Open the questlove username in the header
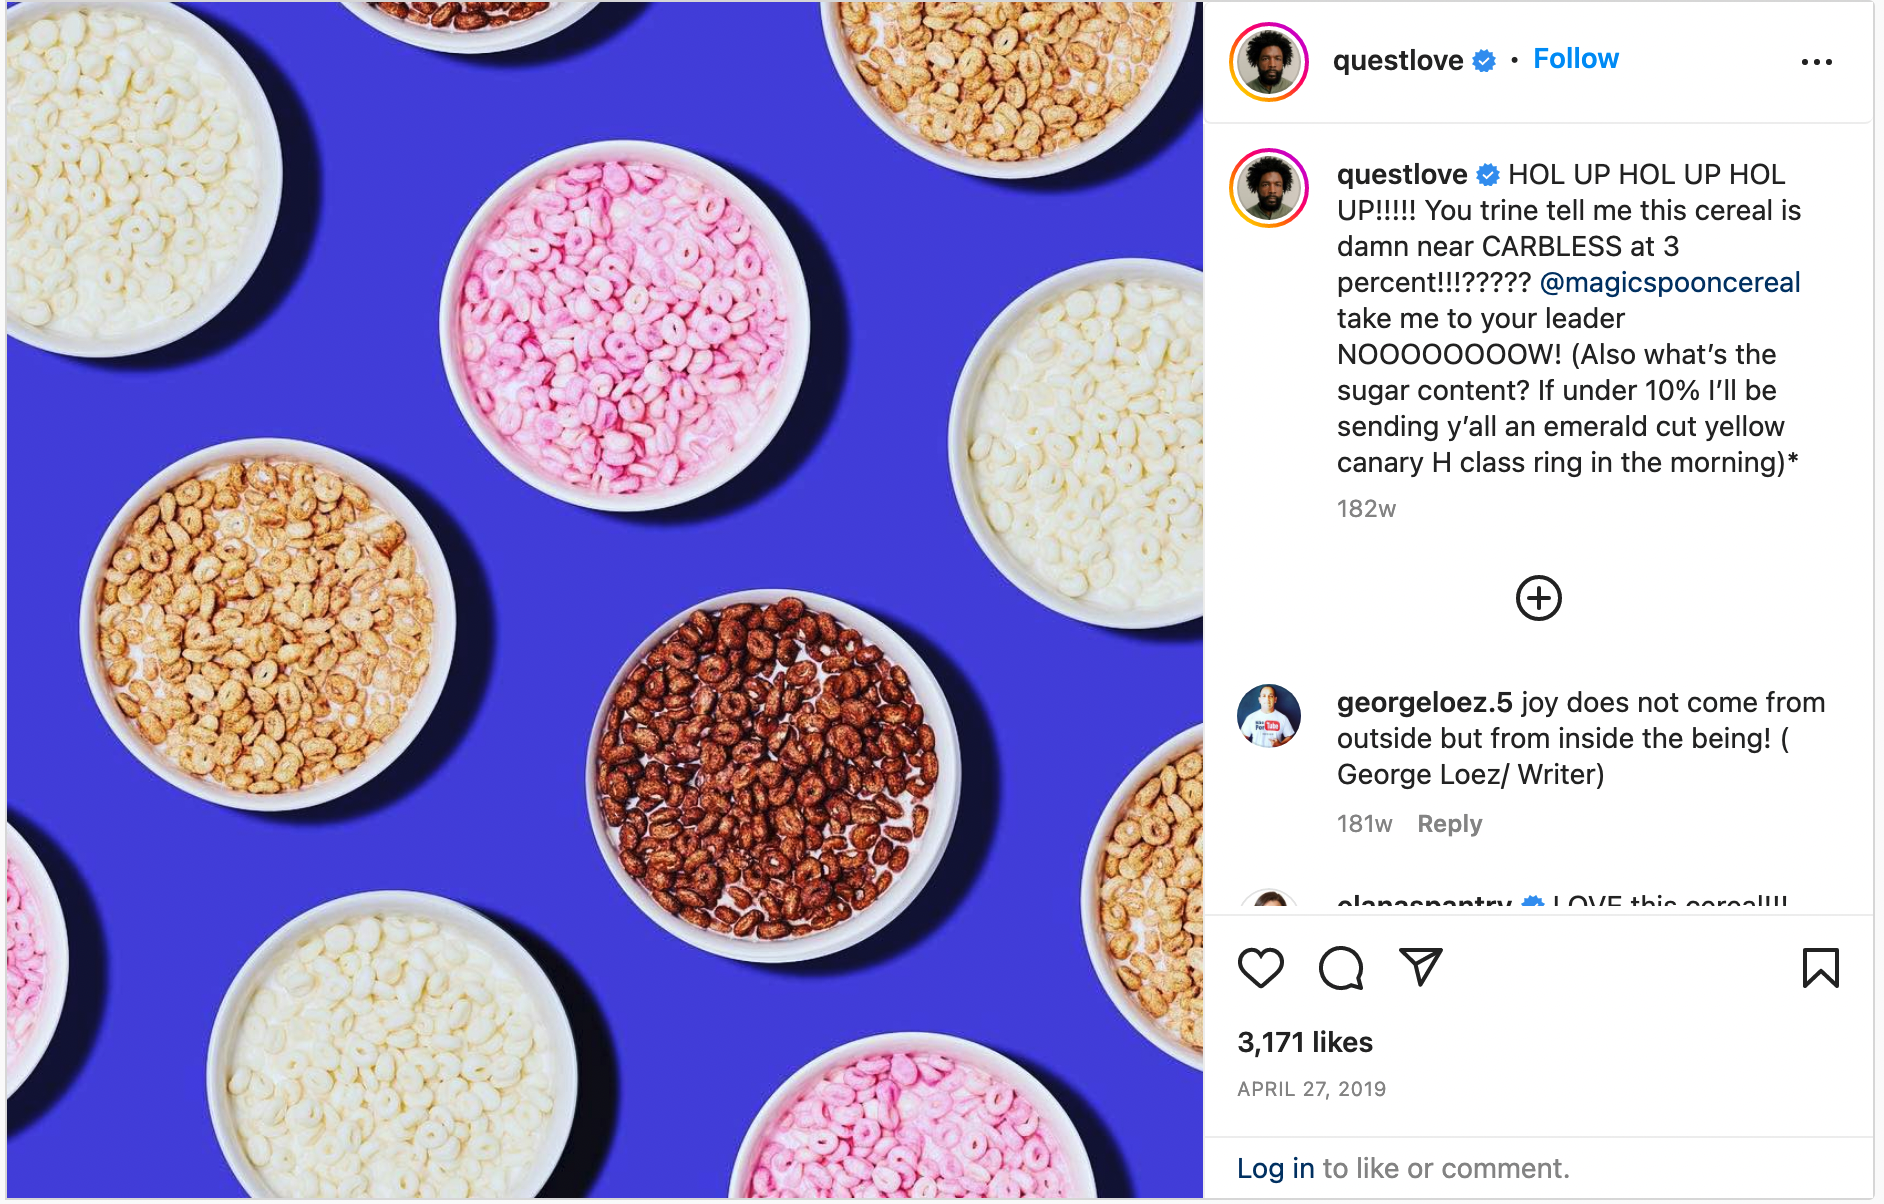Screen dimensions: 1884x1204 point(1398,60)
